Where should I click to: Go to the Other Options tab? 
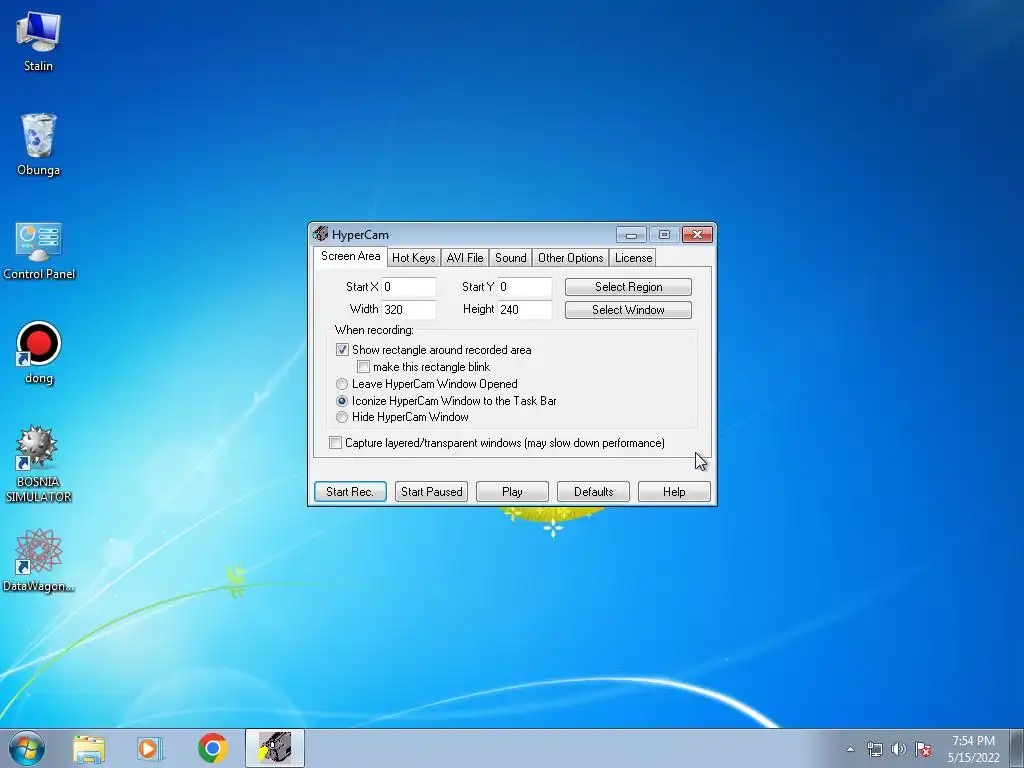pos(571,258)
